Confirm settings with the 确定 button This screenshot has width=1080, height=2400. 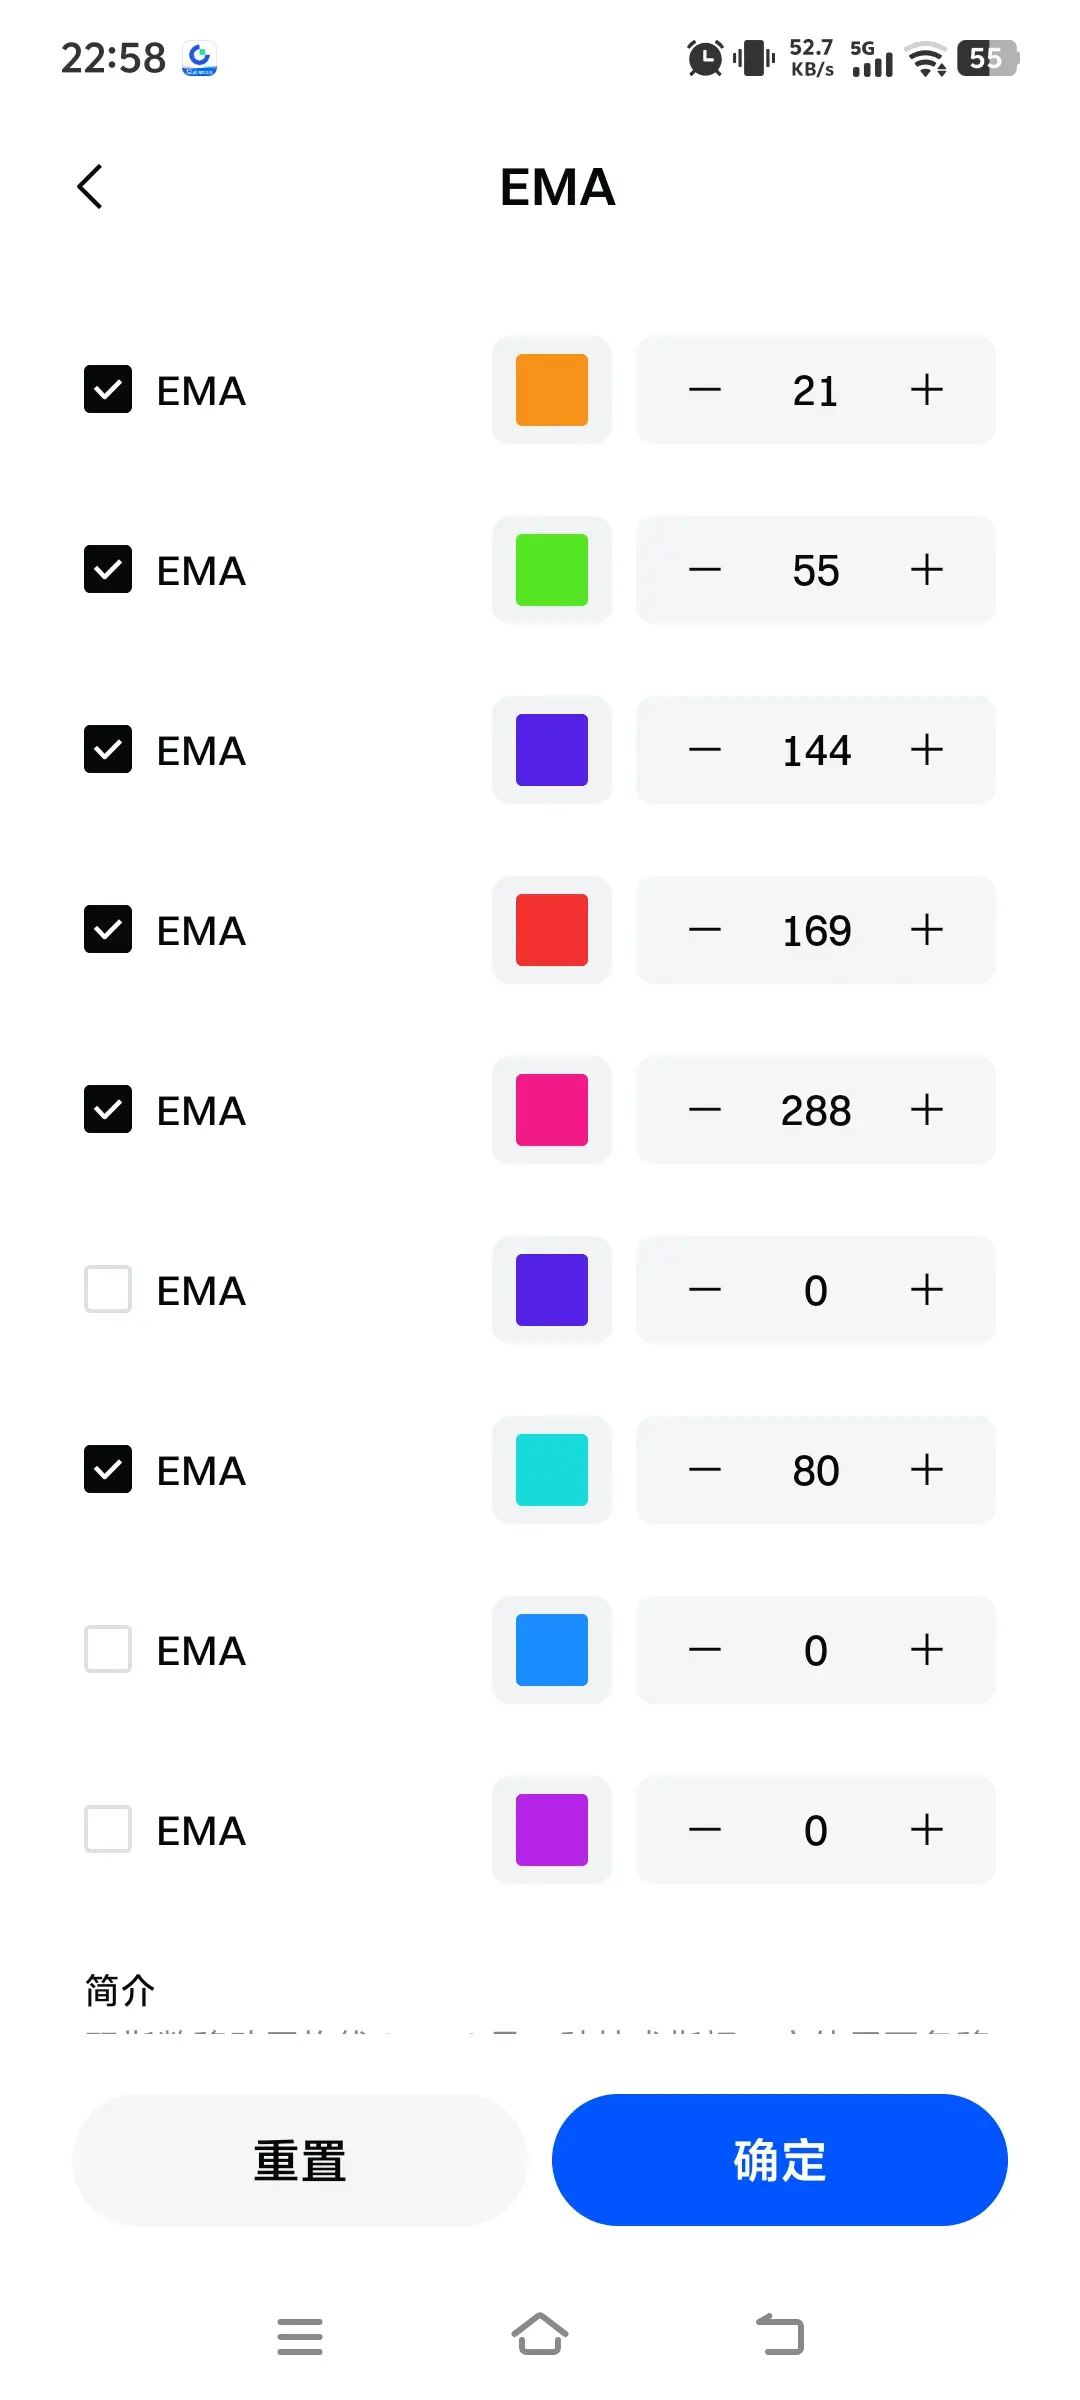pos(780,2160)
